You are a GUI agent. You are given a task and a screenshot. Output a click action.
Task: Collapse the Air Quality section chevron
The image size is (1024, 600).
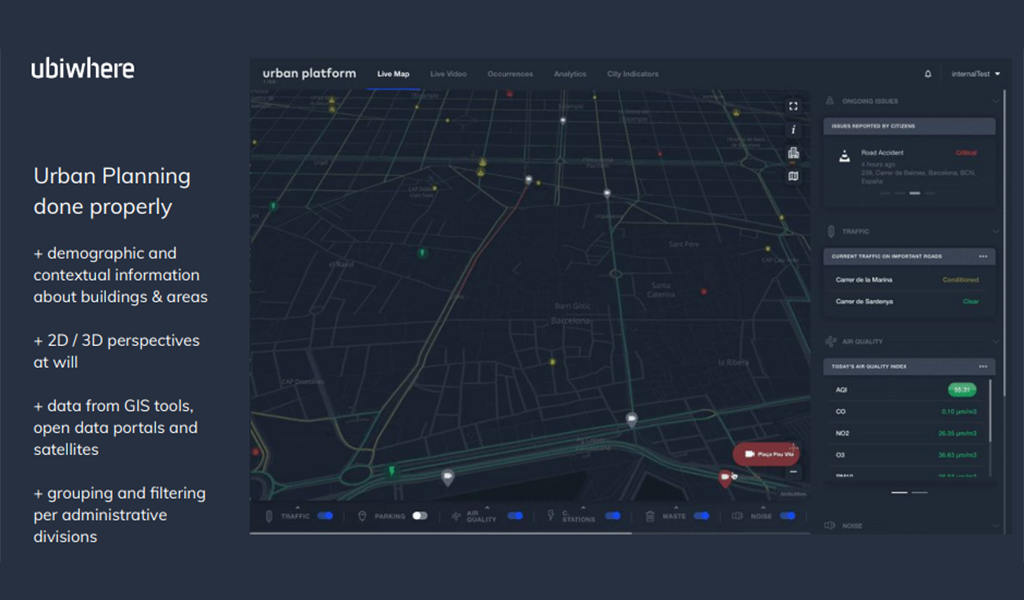tap(995, 341)
